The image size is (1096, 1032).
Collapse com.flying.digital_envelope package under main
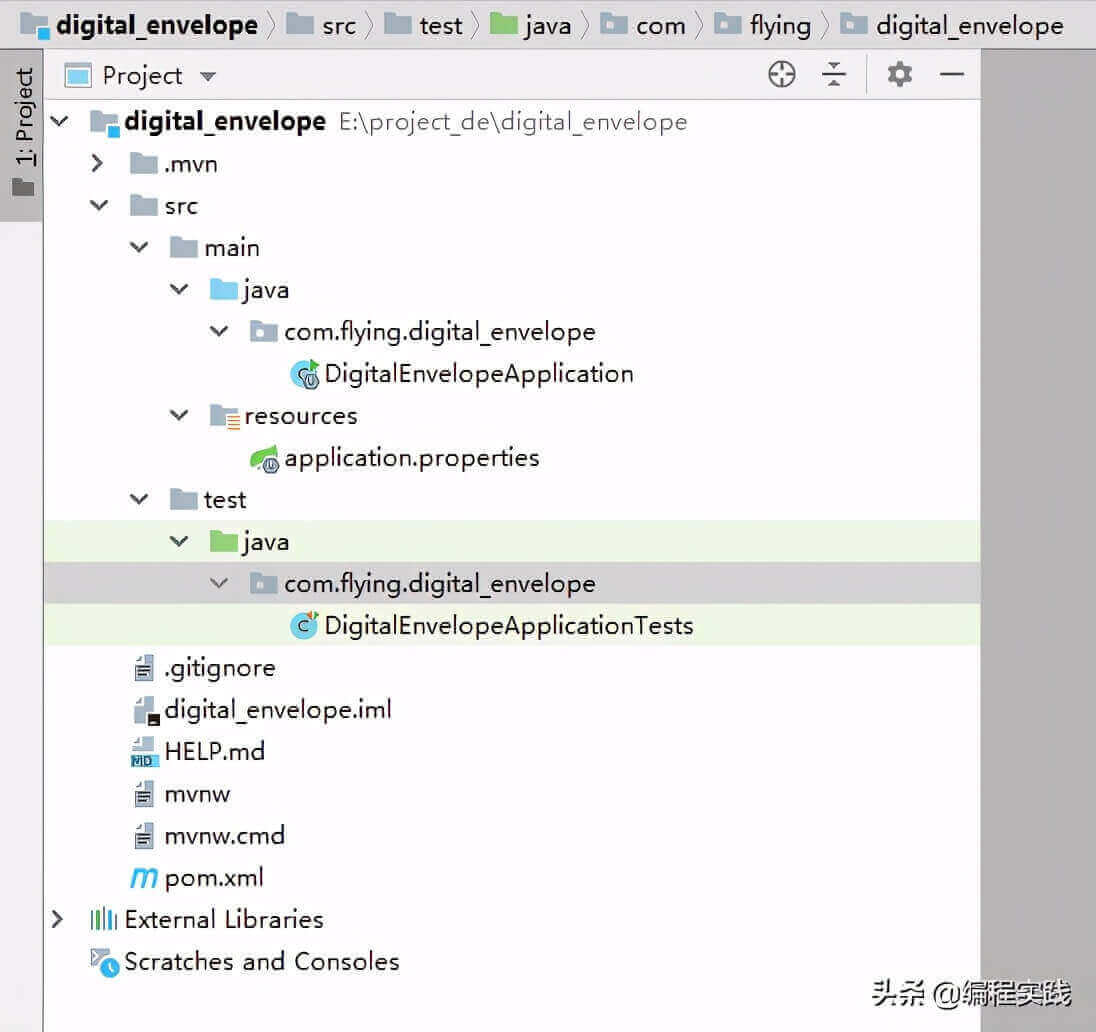point(219,331)
